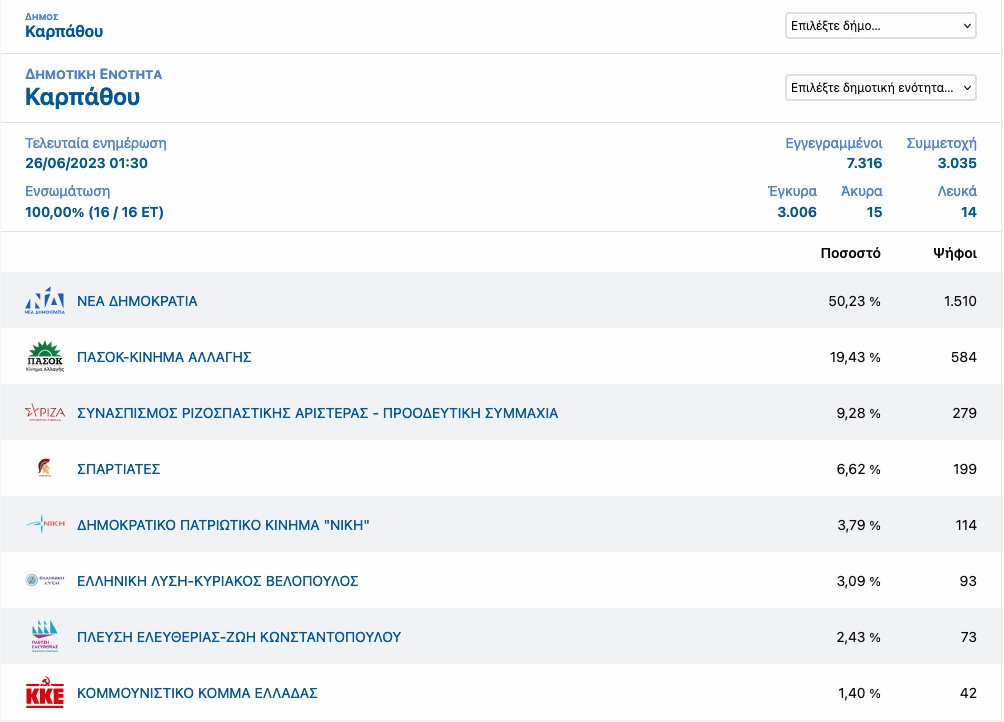Click the ΔΗΜΟΤΙΚΗ ΕΝΟΤΗΤΑ label
The image size is (1004, 722).
pyautogui.click(x=93, y=74)
